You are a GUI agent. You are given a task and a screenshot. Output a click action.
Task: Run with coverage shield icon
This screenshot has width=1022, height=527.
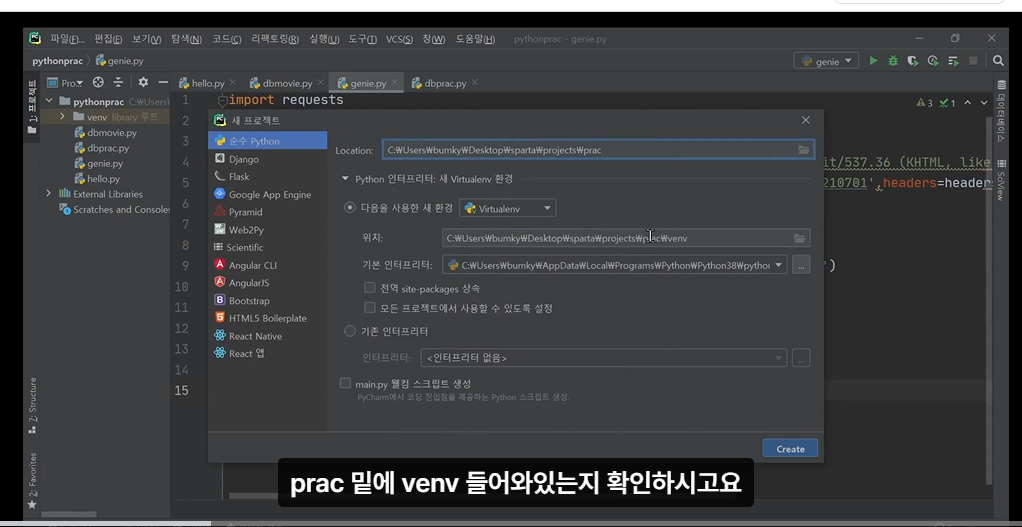point(913,61)
